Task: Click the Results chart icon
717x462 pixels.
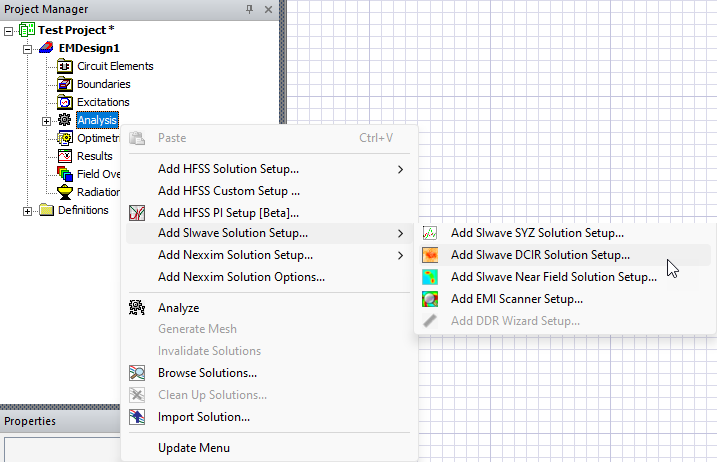Action: [64, 156]
